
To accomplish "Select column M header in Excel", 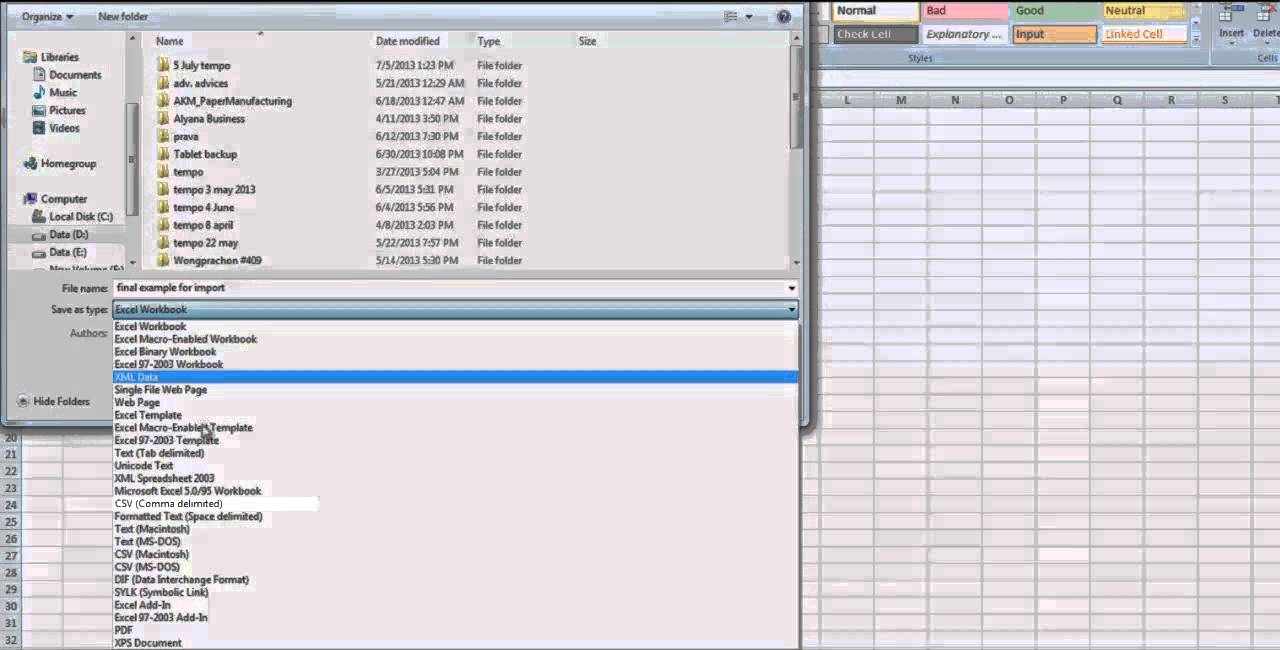I will click(x=901, y=100).
